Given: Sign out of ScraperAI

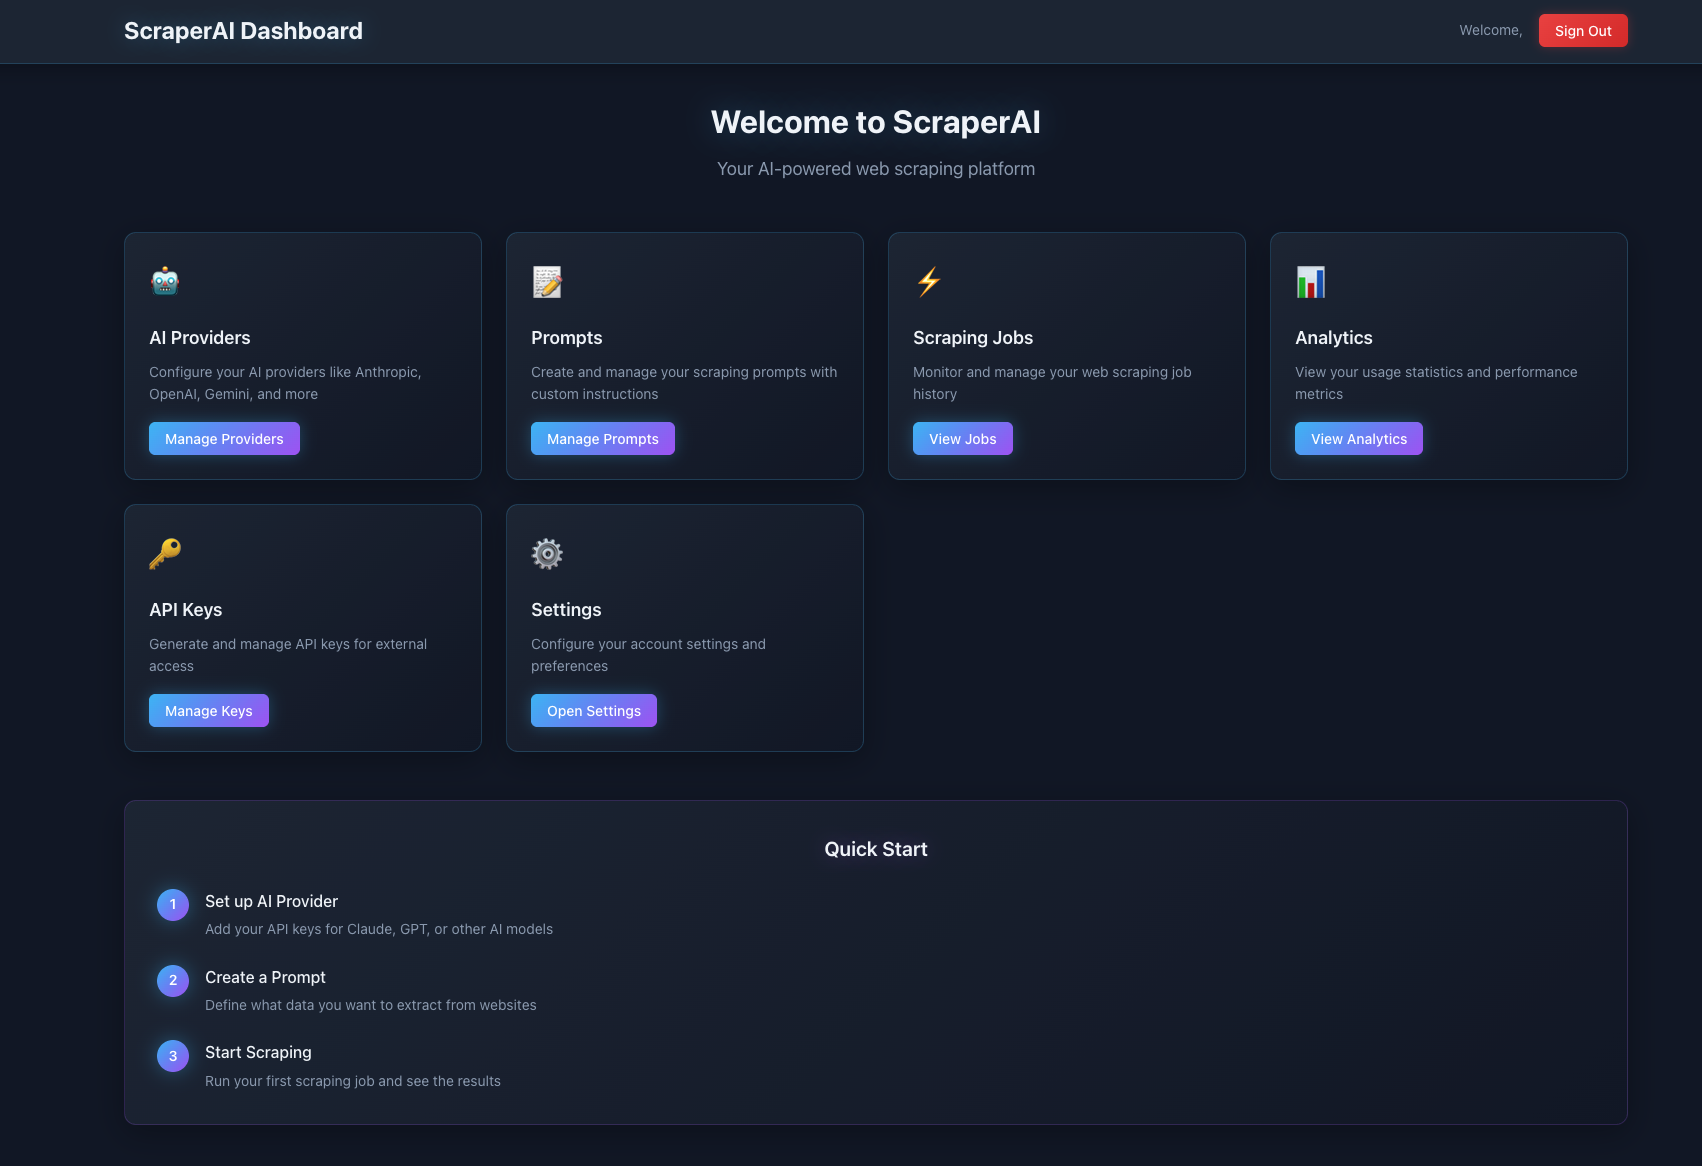Looking at the screenshot, I should click(x=1582, y=30).
